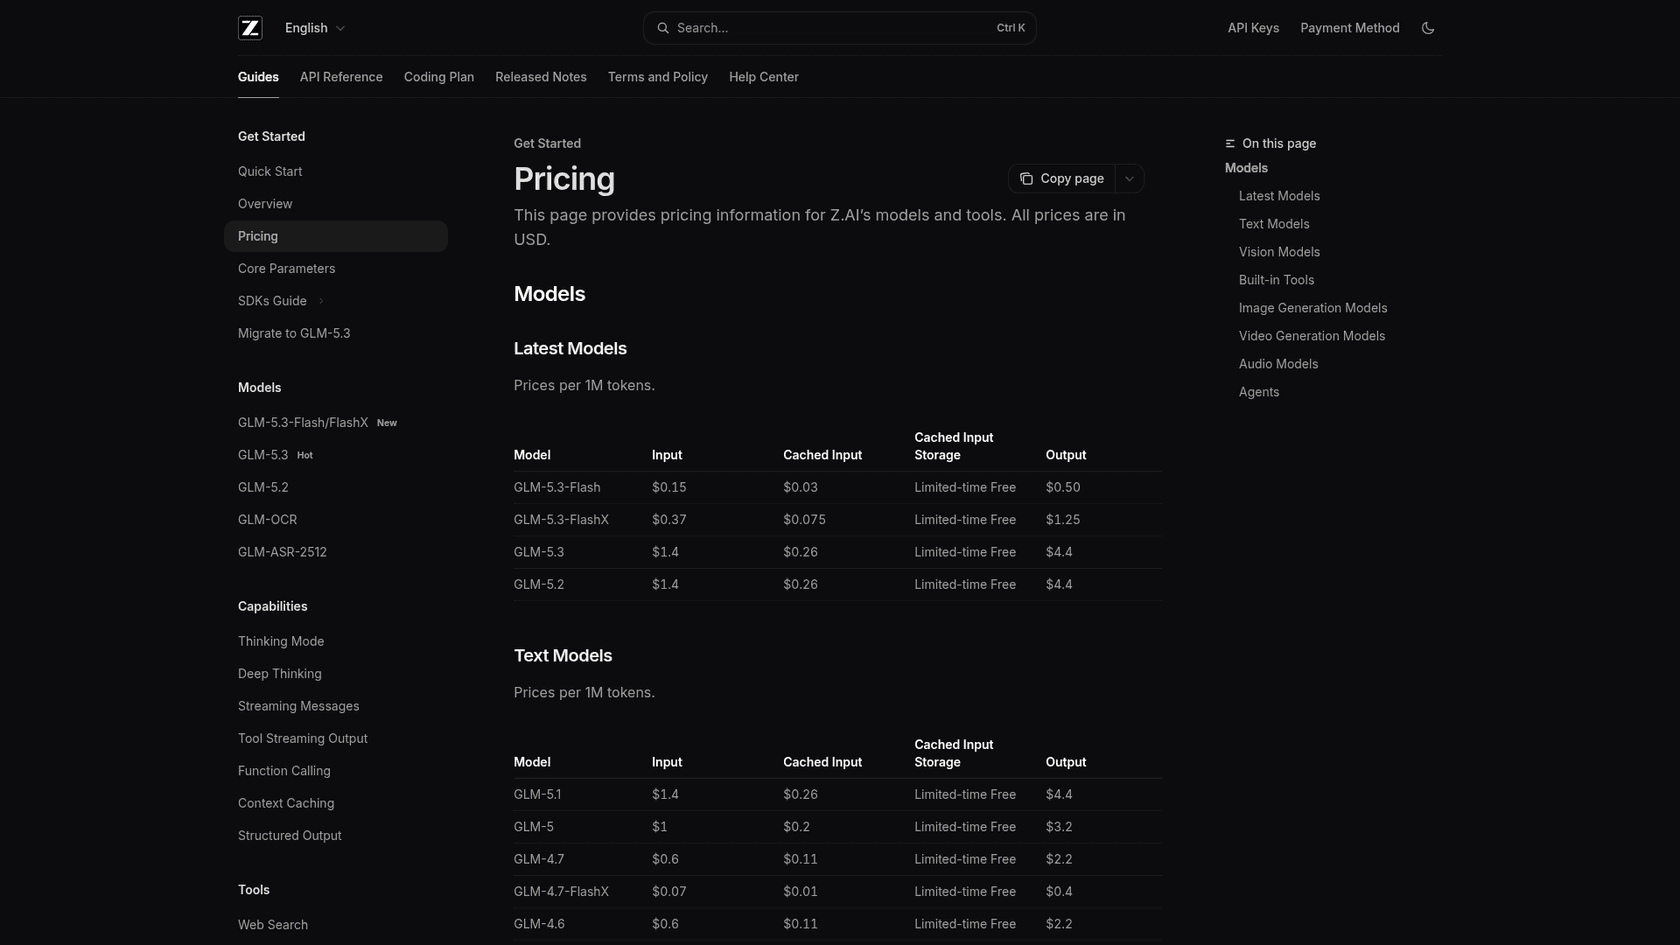Switch to the Guides tab
The image size is (1680, 945).
point(258,77)
